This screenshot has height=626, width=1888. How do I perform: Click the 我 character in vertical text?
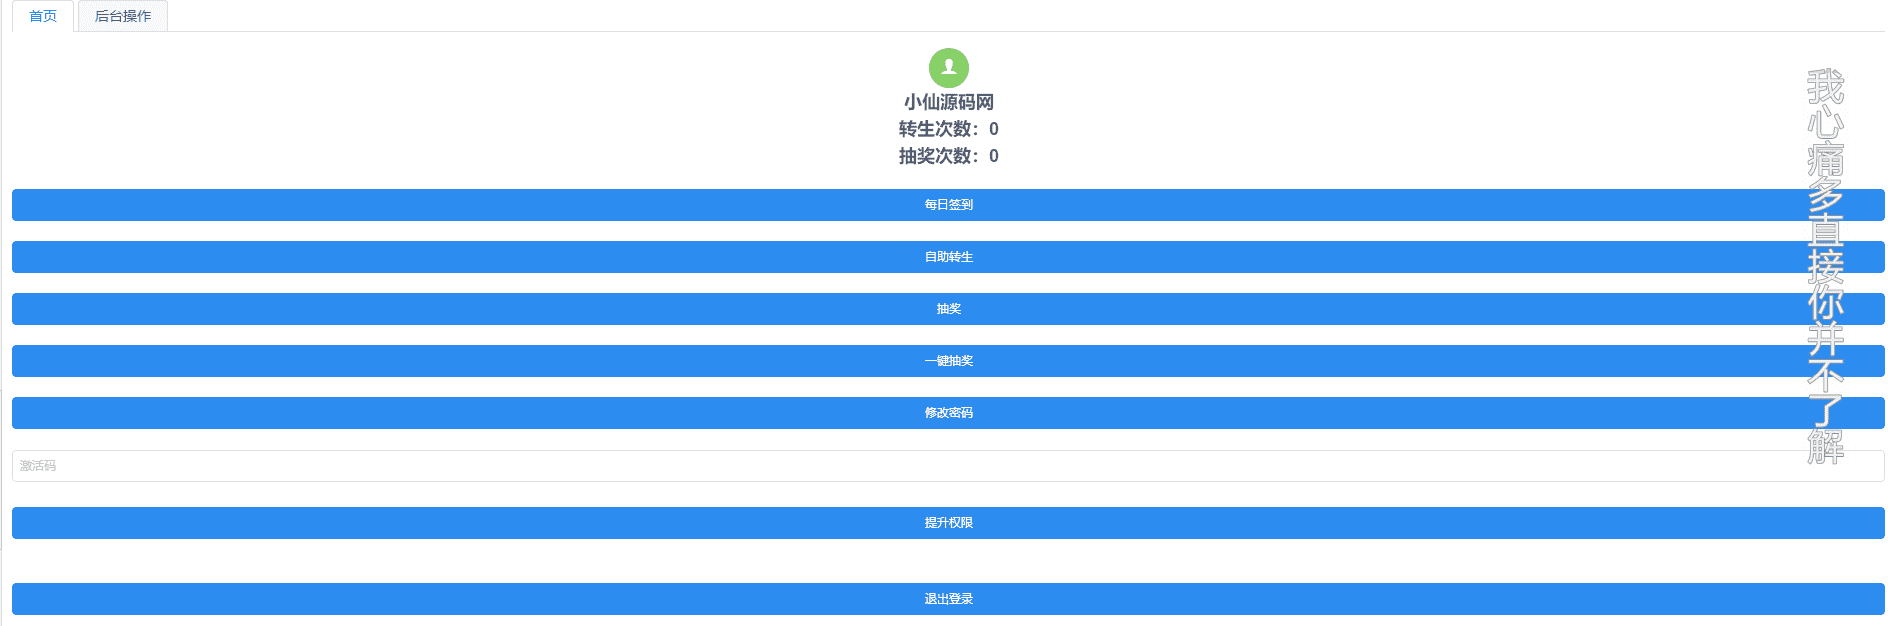point(1826,87)
